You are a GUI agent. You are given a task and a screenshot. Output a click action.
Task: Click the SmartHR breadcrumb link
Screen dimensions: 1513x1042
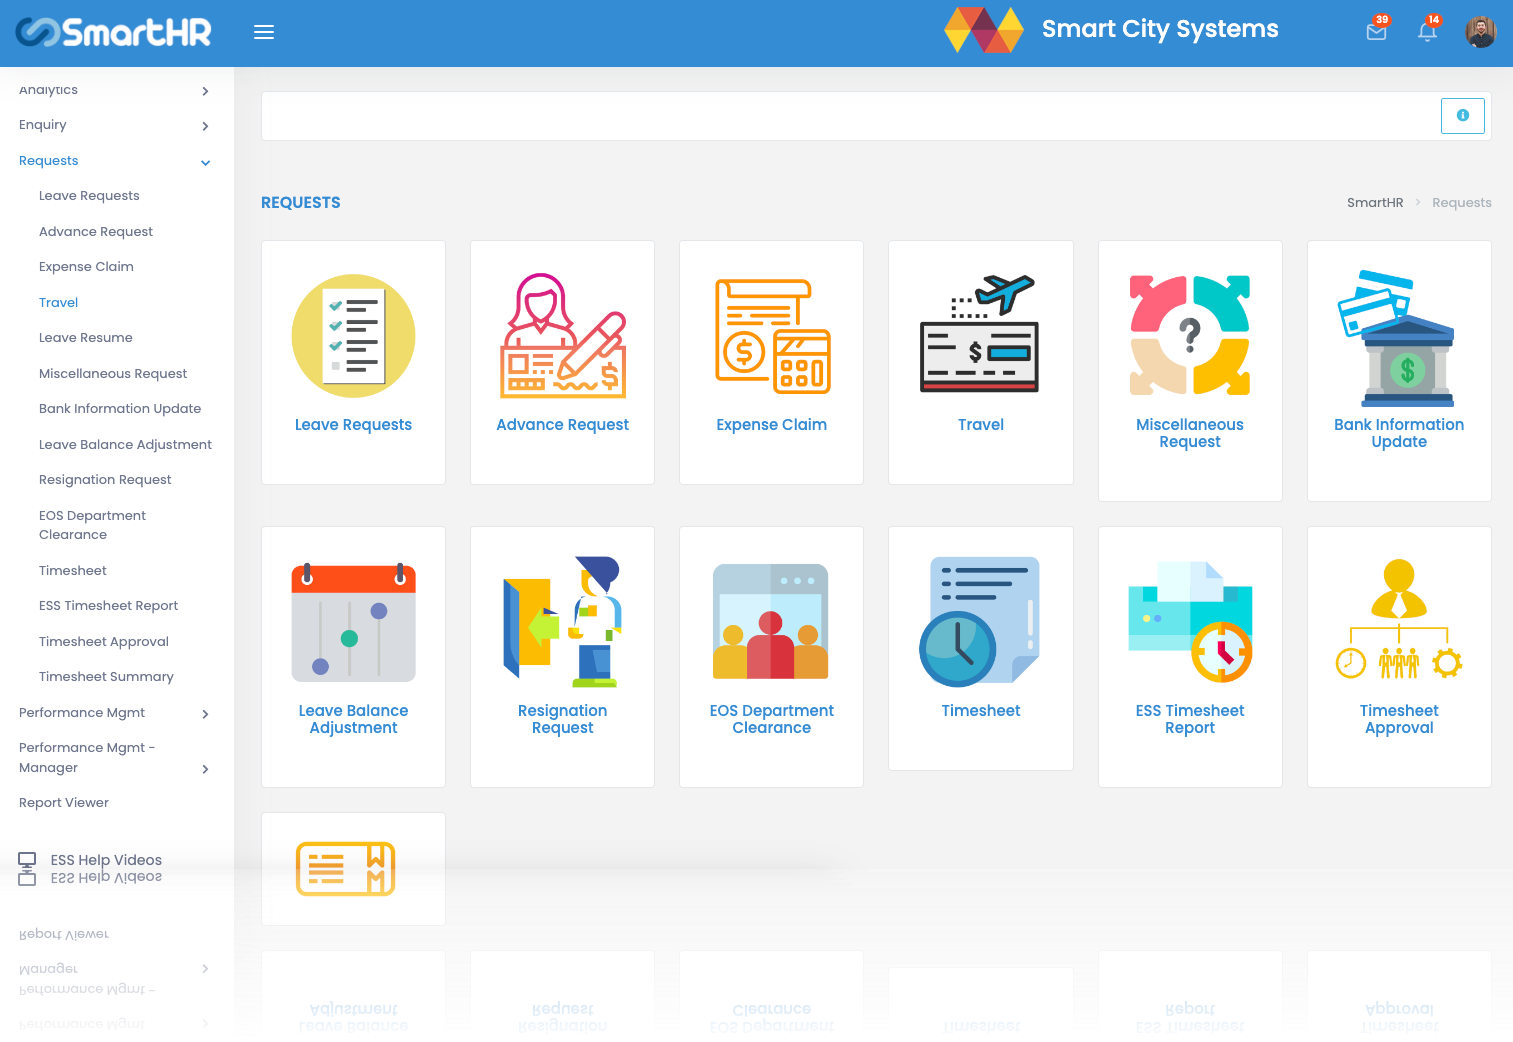(1375, 202)
